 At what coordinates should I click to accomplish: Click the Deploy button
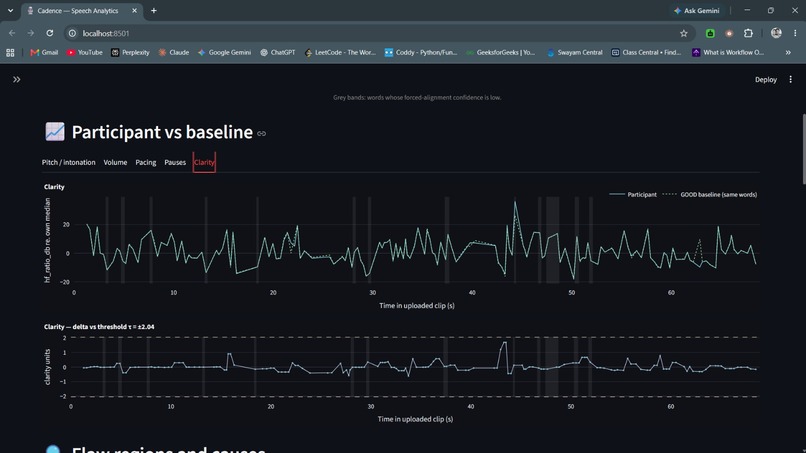[765, 79]
